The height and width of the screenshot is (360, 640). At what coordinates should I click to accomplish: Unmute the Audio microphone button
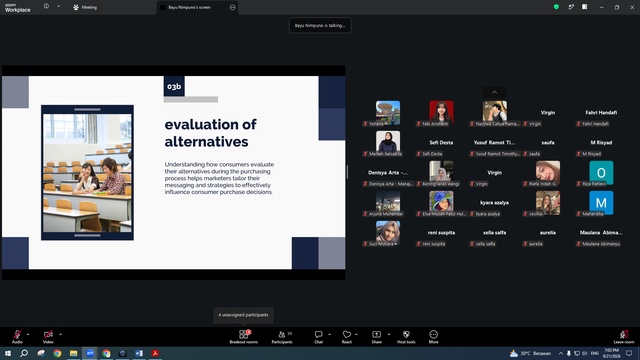(17, 336)
